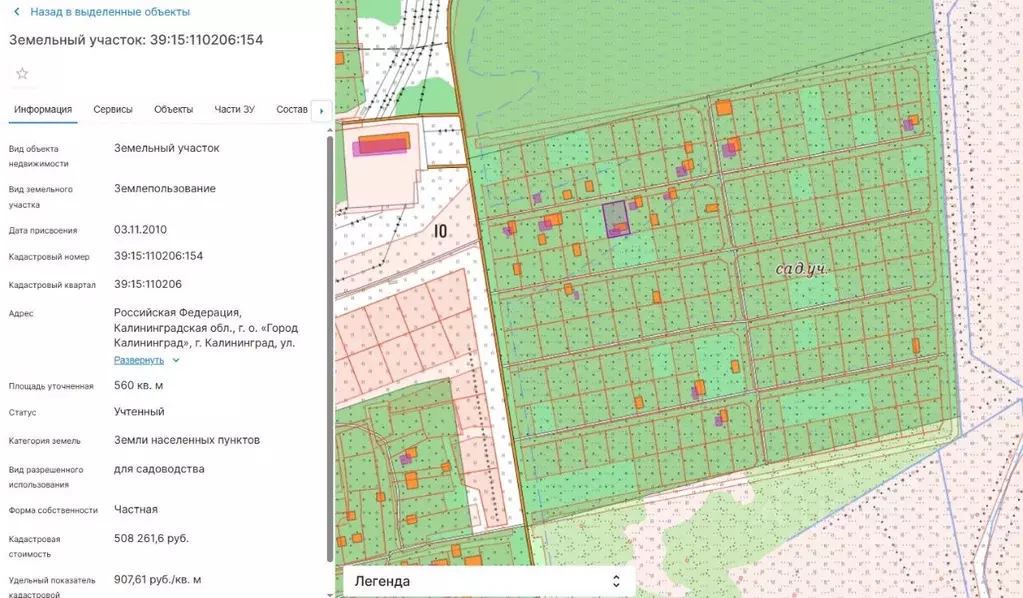
Task: Select the 'Информация' tab
Action: (43, 110)
